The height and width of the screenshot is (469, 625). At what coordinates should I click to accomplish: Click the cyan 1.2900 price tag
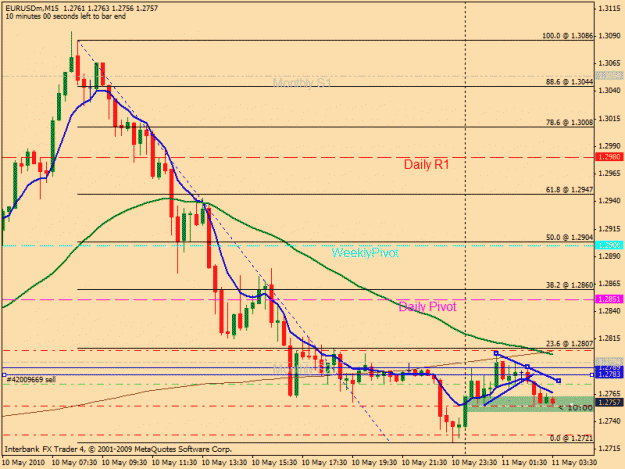[x=609, y=245]
